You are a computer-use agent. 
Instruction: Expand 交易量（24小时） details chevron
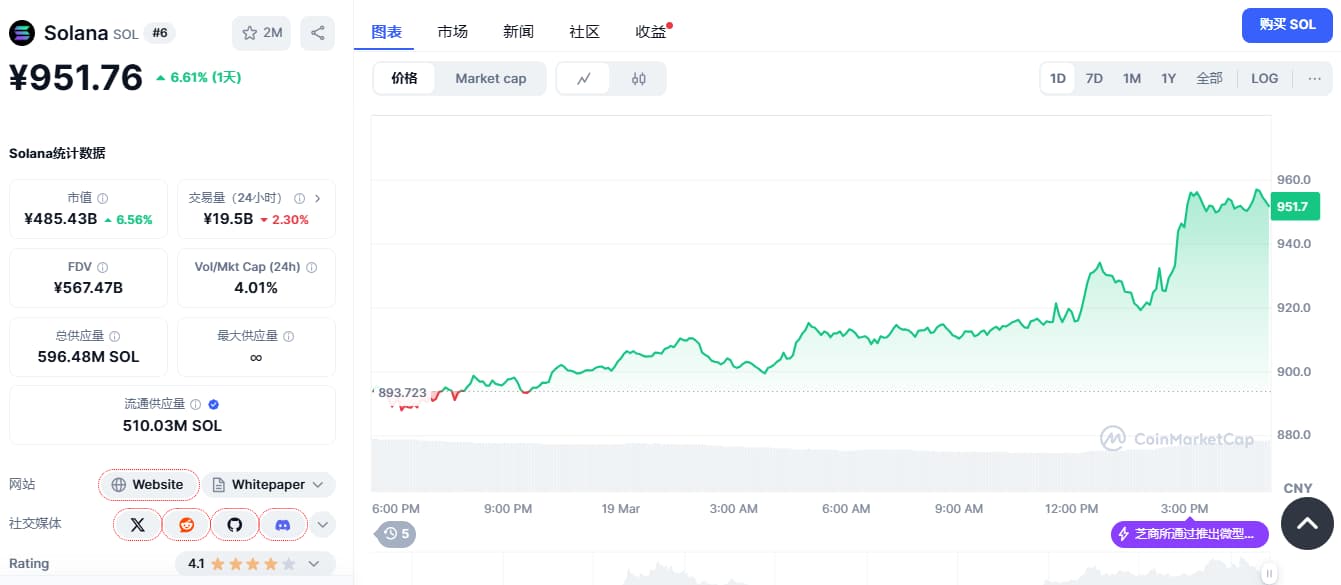tap(318, 198)
